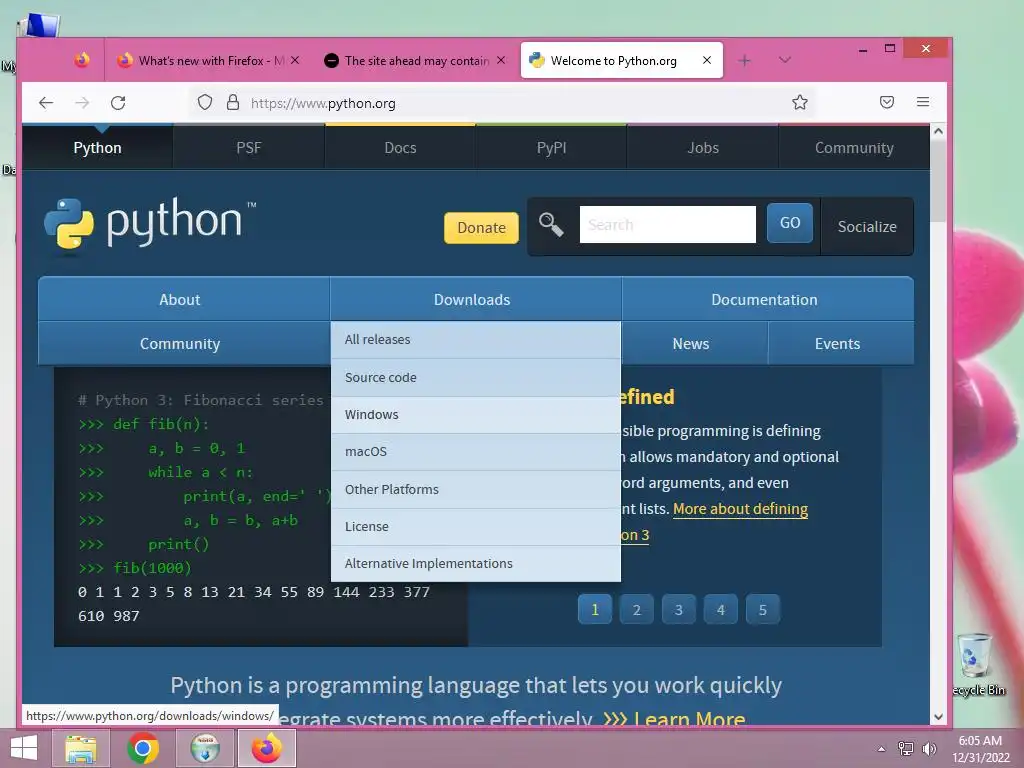Open the PyPI top navigation tab
The height and width of the screenshot is (768, 1024).
tap(551, 148)
